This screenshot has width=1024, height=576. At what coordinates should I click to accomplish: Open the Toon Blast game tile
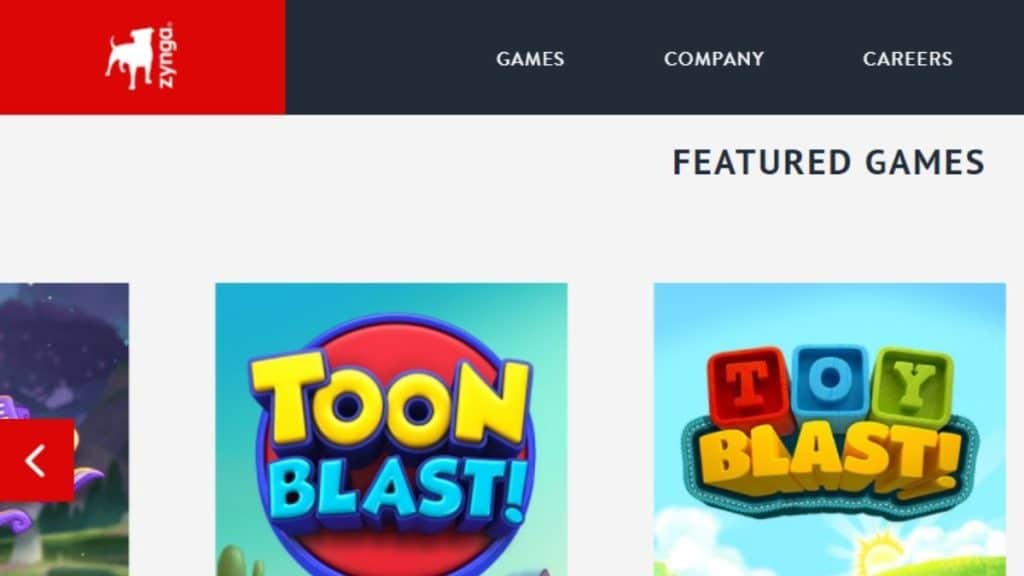pyautogui.click(x=391, y=429)
